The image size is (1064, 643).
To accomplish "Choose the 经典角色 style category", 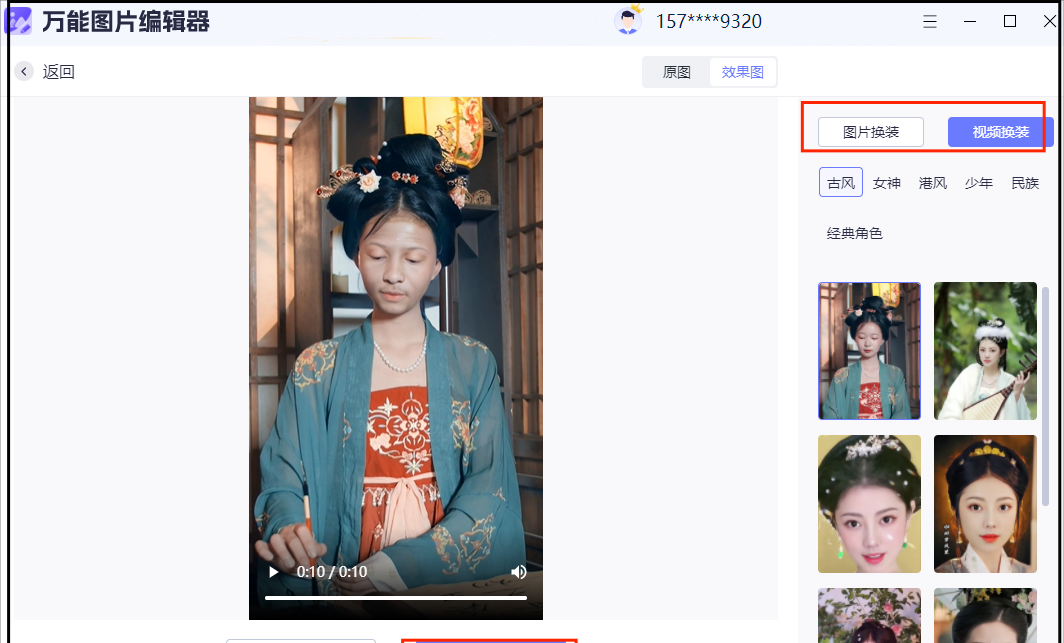I will tap(854, 233).
